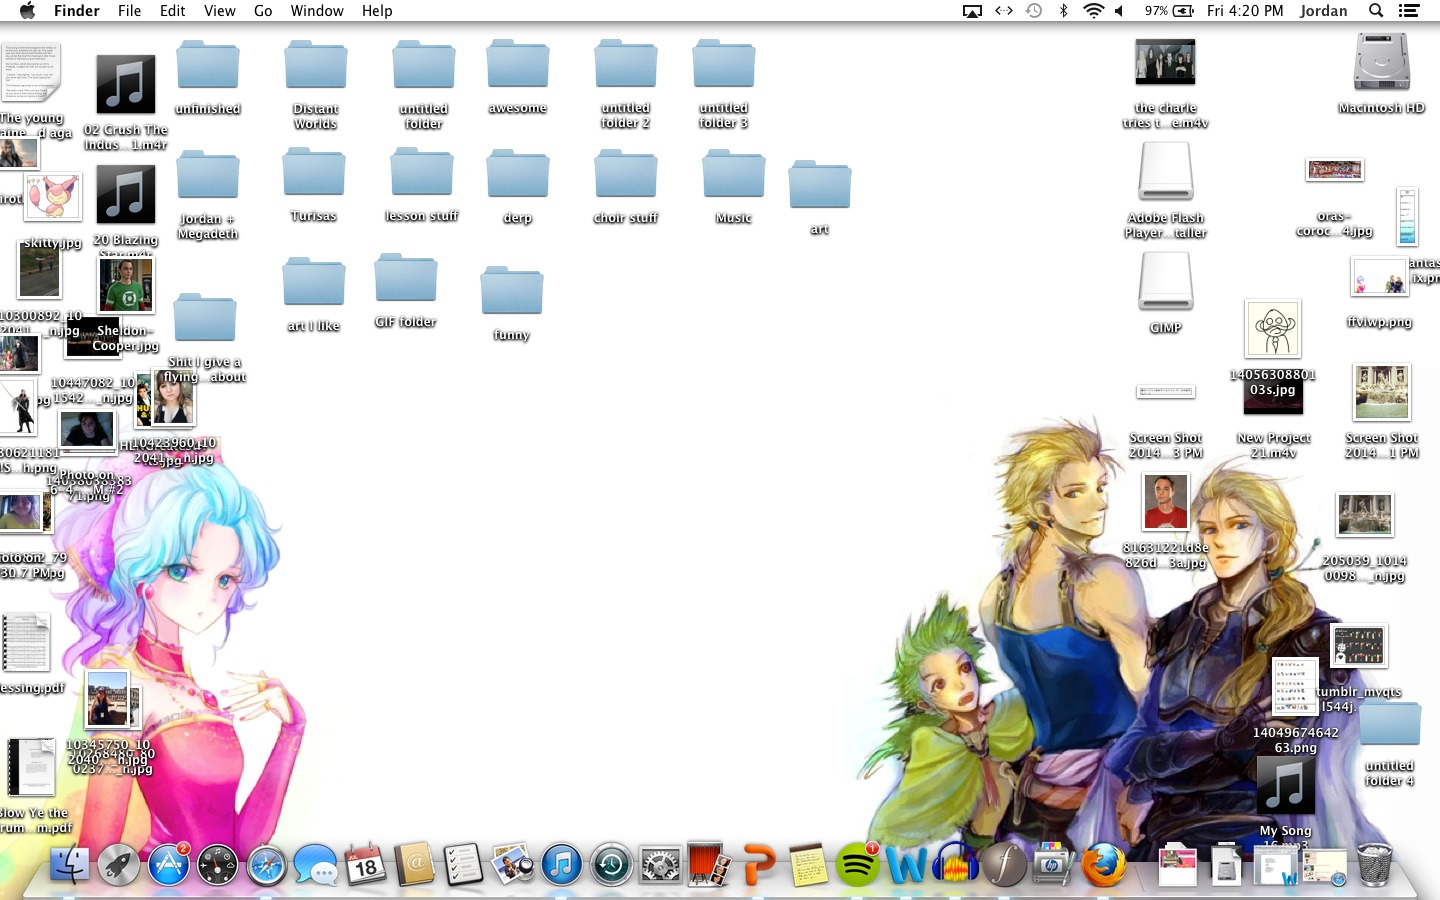Select the 'oras-coroc...4.jpg' image file
The width and height of the screenshot is (1440, 900).
[1335, 170]
